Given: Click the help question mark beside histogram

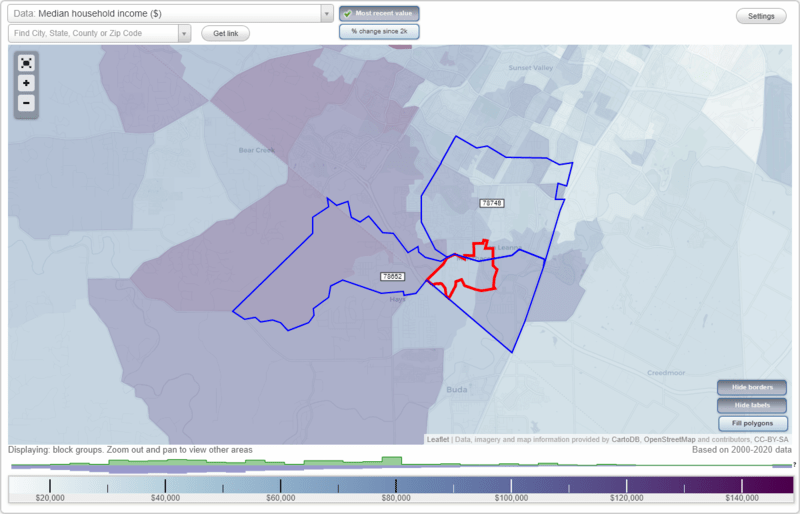Looking at the screenshot, I should coord(794,464).
